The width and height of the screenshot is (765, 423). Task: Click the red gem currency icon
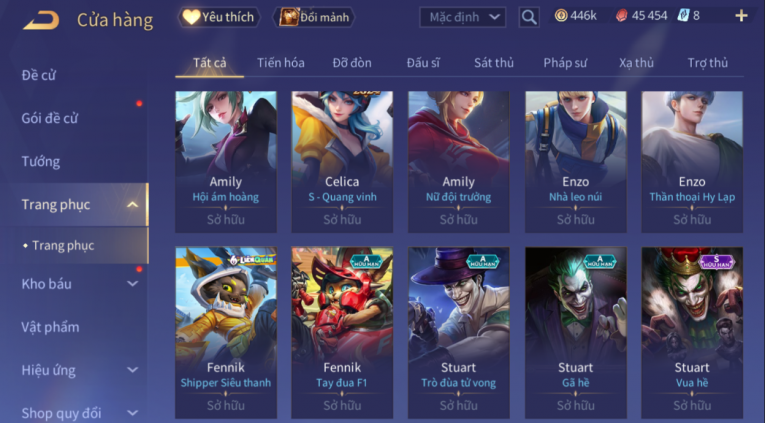pos(622,16)
